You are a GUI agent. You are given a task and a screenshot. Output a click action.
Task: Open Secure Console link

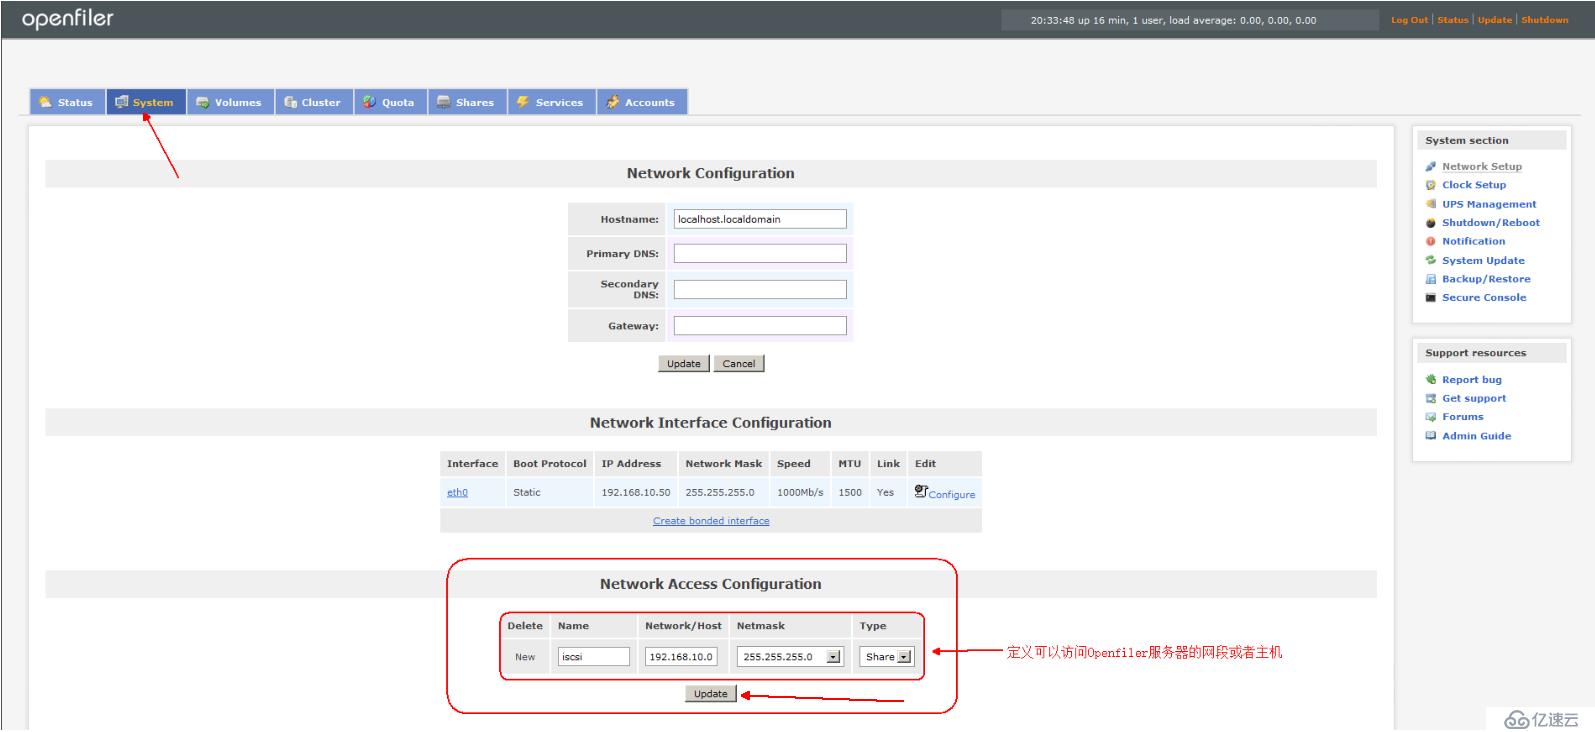tap(1484, 298)
